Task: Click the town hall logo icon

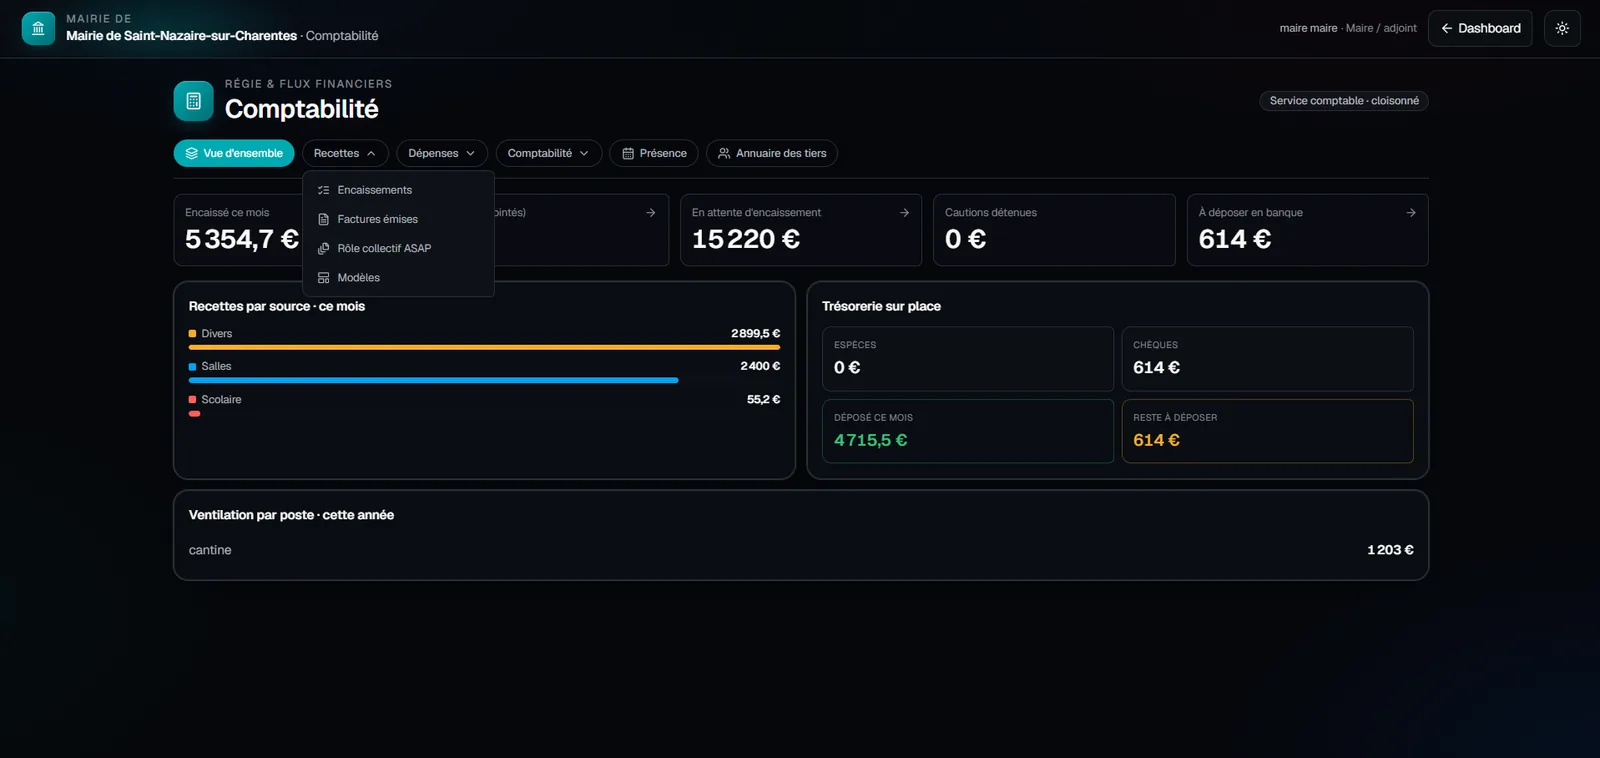Action: [x=38, y=28]
